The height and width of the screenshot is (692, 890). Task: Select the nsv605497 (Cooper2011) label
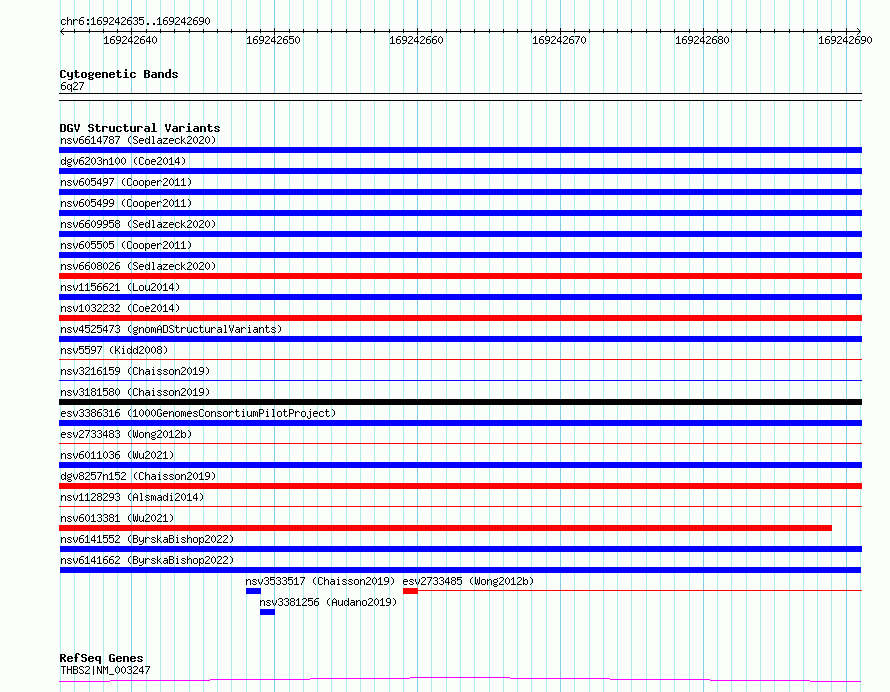[x=126, y=182]
